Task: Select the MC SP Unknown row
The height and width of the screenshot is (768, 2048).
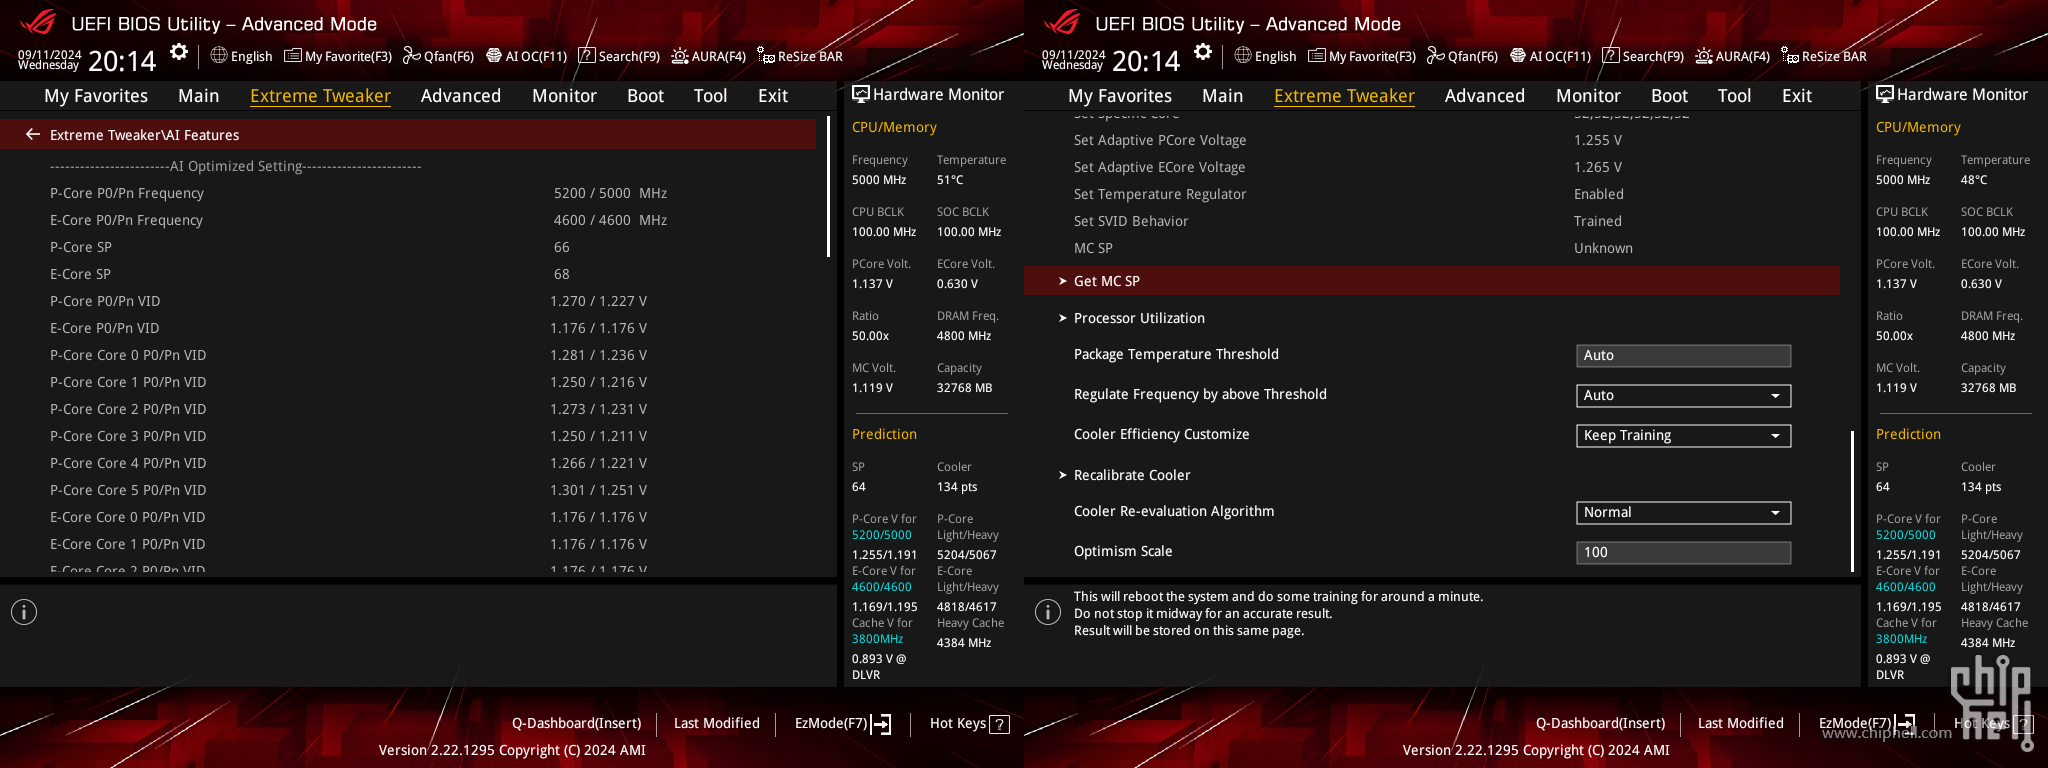Action: (x=1432, y=248)
